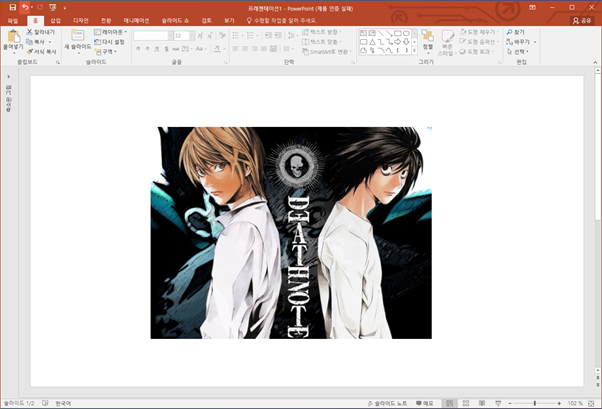Switch to the 검토 (Review) tab

coord(207,20)
